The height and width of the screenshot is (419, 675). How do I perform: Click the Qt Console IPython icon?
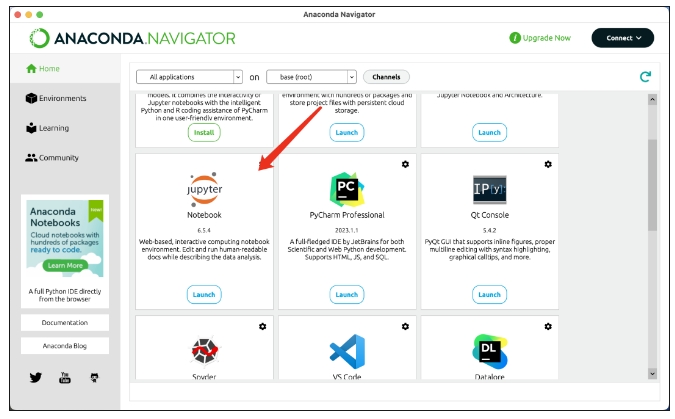coord(489,188)
